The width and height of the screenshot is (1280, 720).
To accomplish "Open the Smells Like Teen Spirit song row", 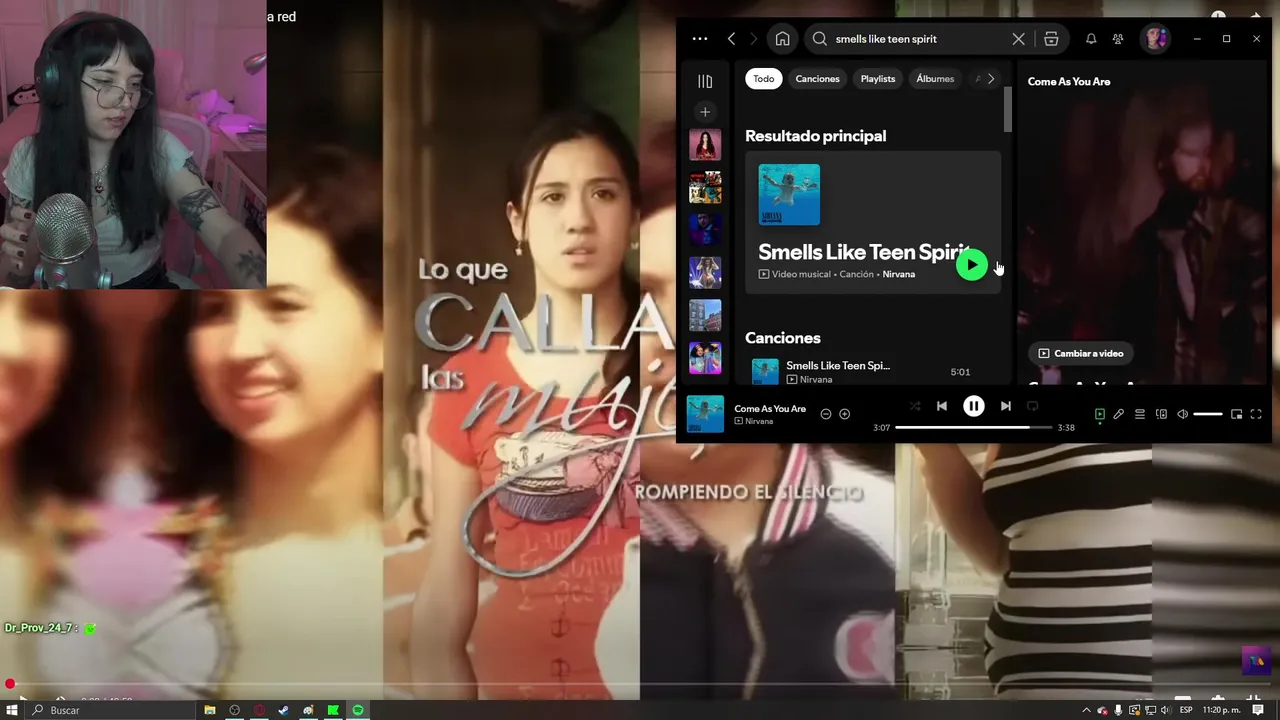I will (873, 372).
